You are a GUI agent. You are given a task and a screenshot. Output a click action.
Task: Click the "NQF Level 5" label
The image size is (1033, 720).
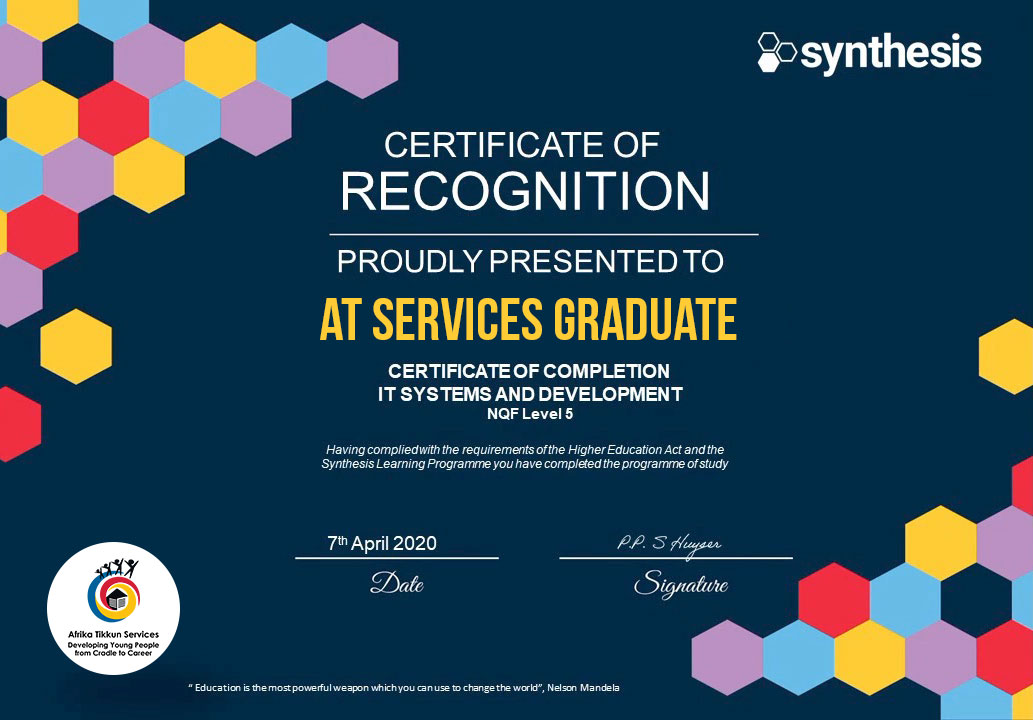tap(530, 414)
